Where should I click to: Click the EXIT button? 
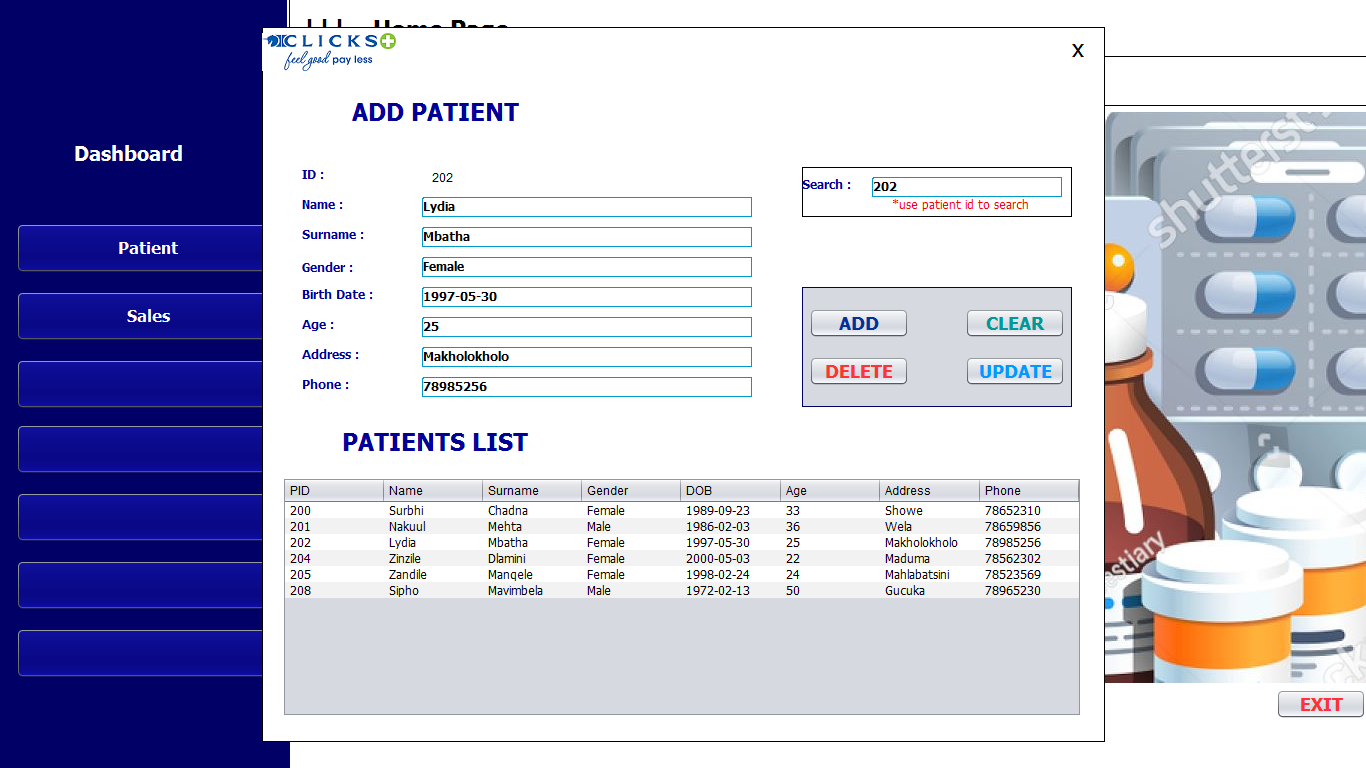click(1320, 705)
